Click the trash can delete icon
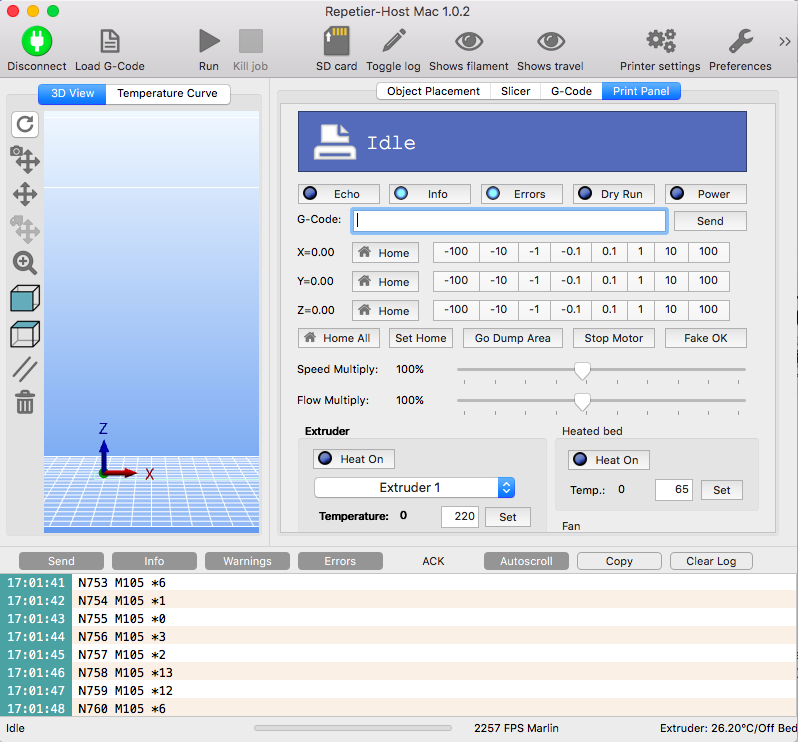Screen dimensions: 798x742 tap(25, 402)
